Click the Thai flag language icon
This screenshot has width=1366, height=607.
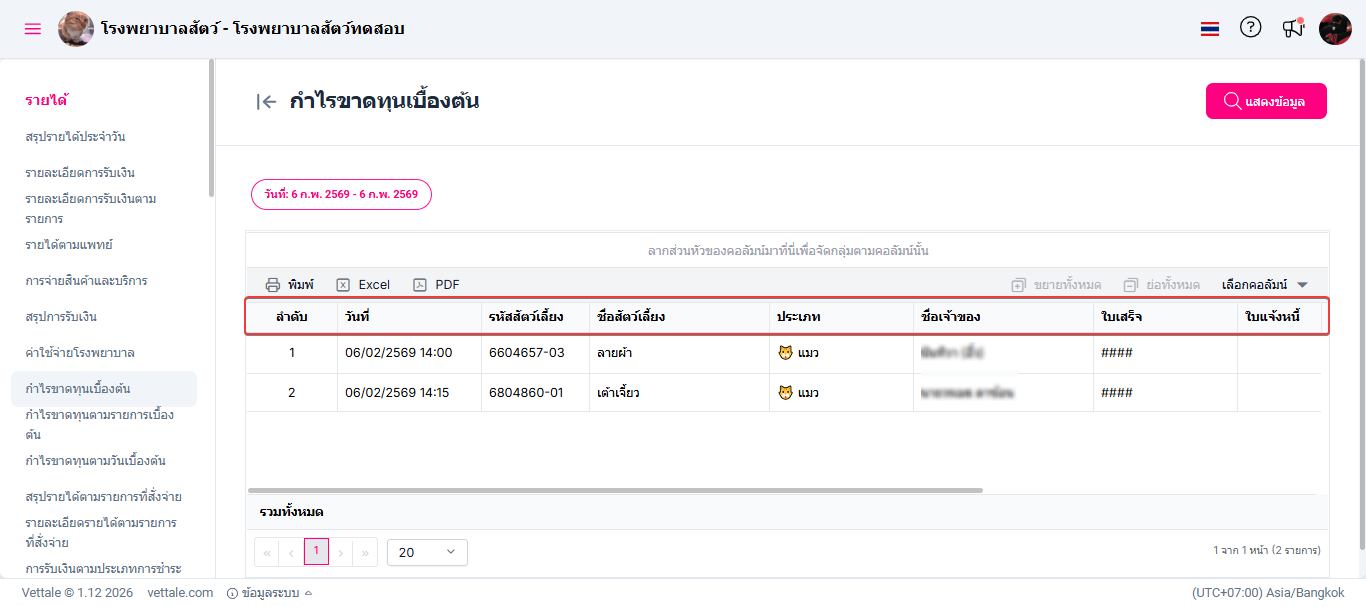[1210, 29]
